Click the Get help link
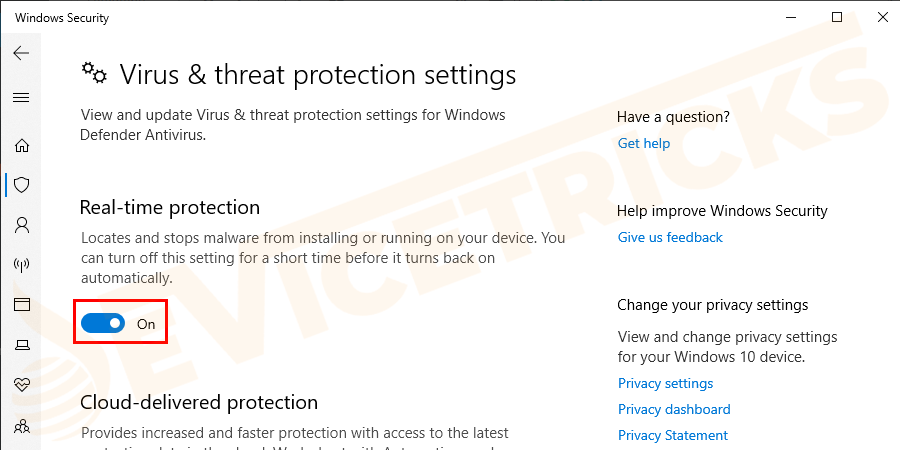Image resolution: width=900 pixels, height=450 pixels. pos(644,143)
